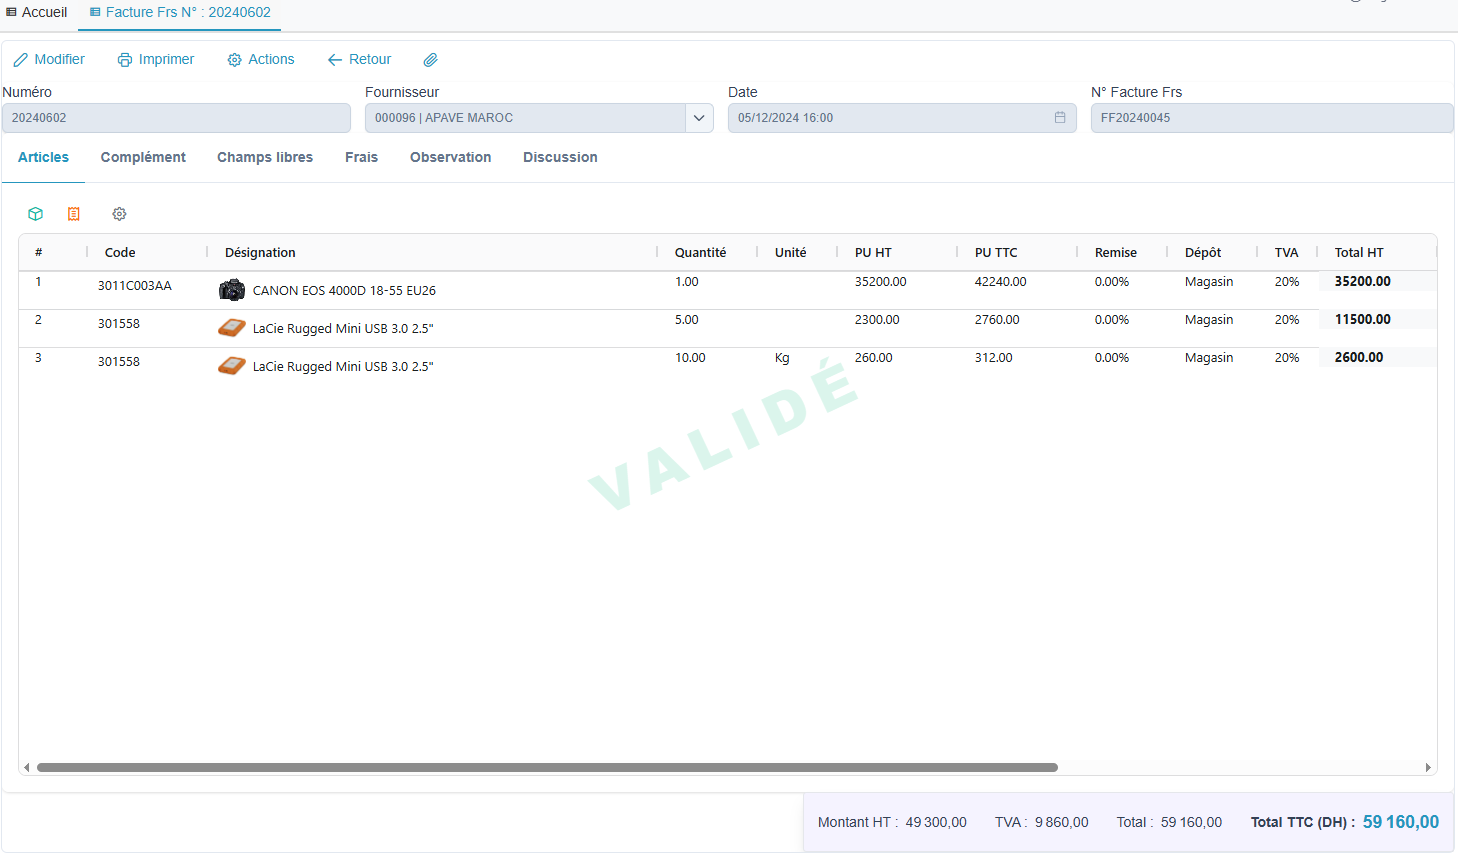The width and height of the screenshot is (1458, 861).
Task: Expand the Fournisseur dropdown
Action: [x=699, y=118]
